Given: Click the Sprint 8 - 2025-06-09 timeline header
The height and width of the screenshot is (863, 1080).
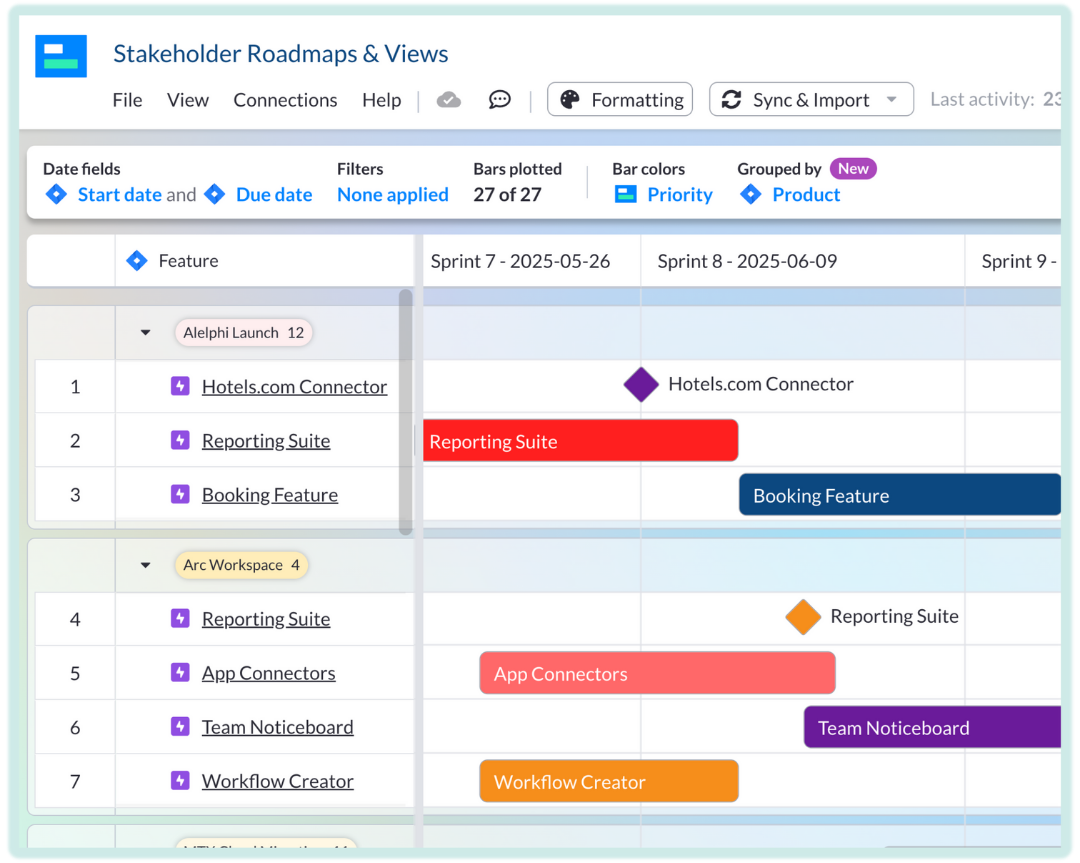Looking at the screenshot, I should (x=802, y=261).
